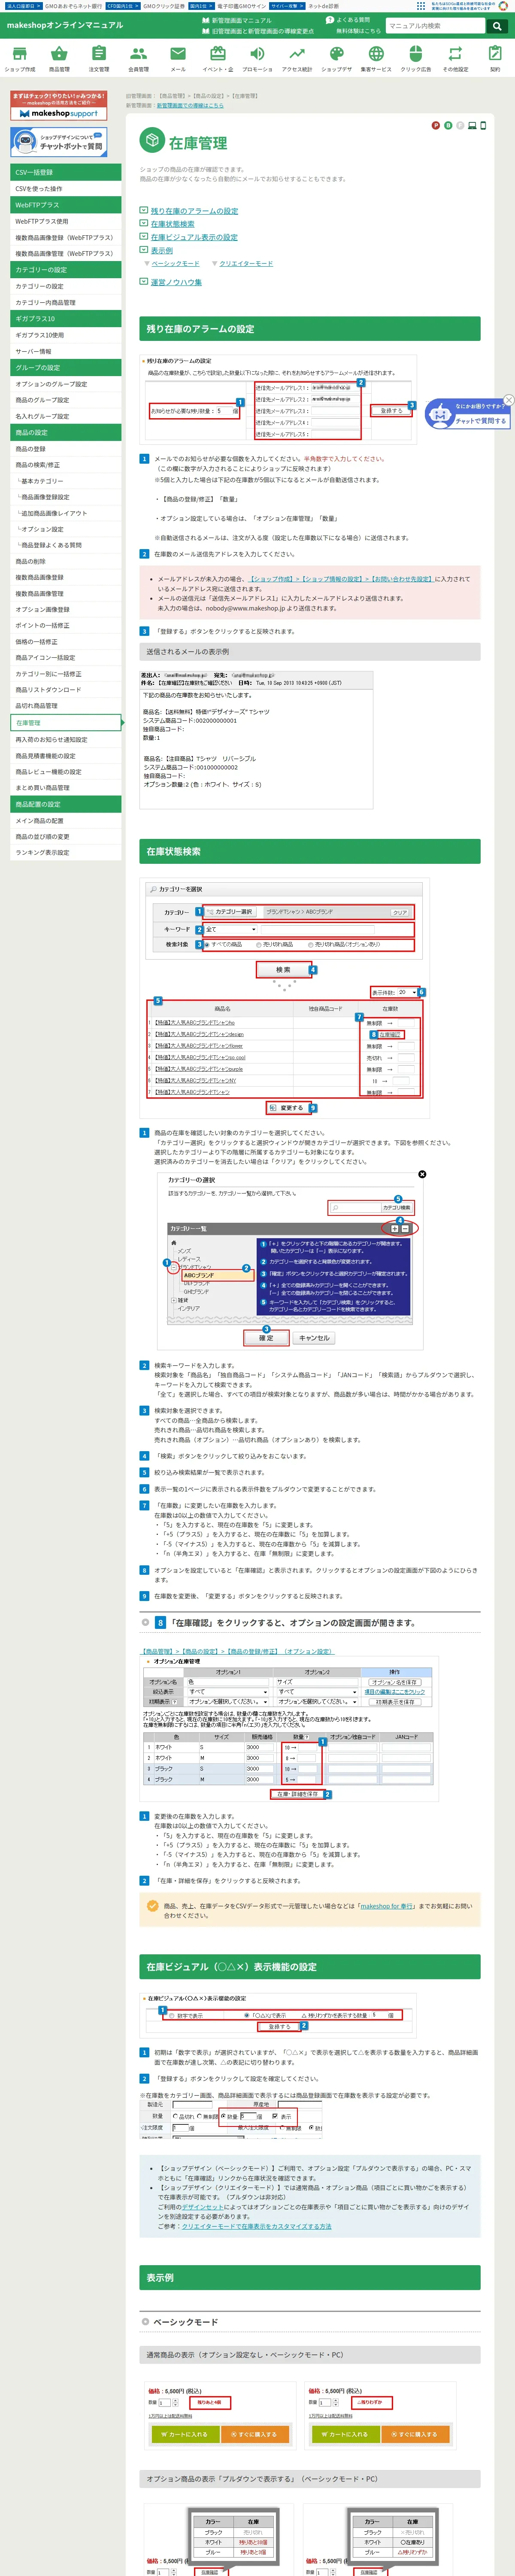The width and height of the screenshot is (515, 2576).
Task: Jump to 残り在庫のアラームの設定 anchor
Action: [194, 211]
